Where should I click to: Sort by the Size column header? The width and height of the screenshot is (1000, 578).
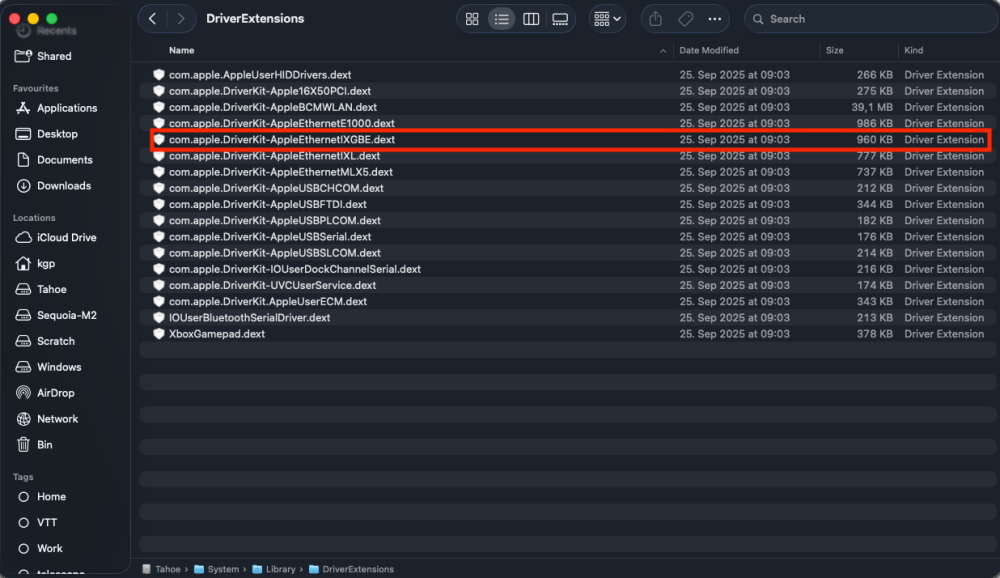click(x=834, y=50)
